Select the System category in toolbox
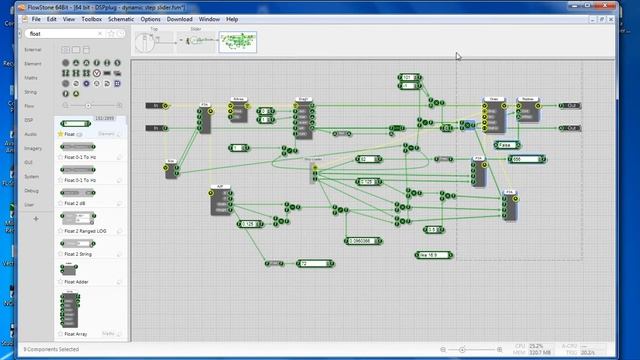This screenshot has width=640, height=360. coord(31,176)
